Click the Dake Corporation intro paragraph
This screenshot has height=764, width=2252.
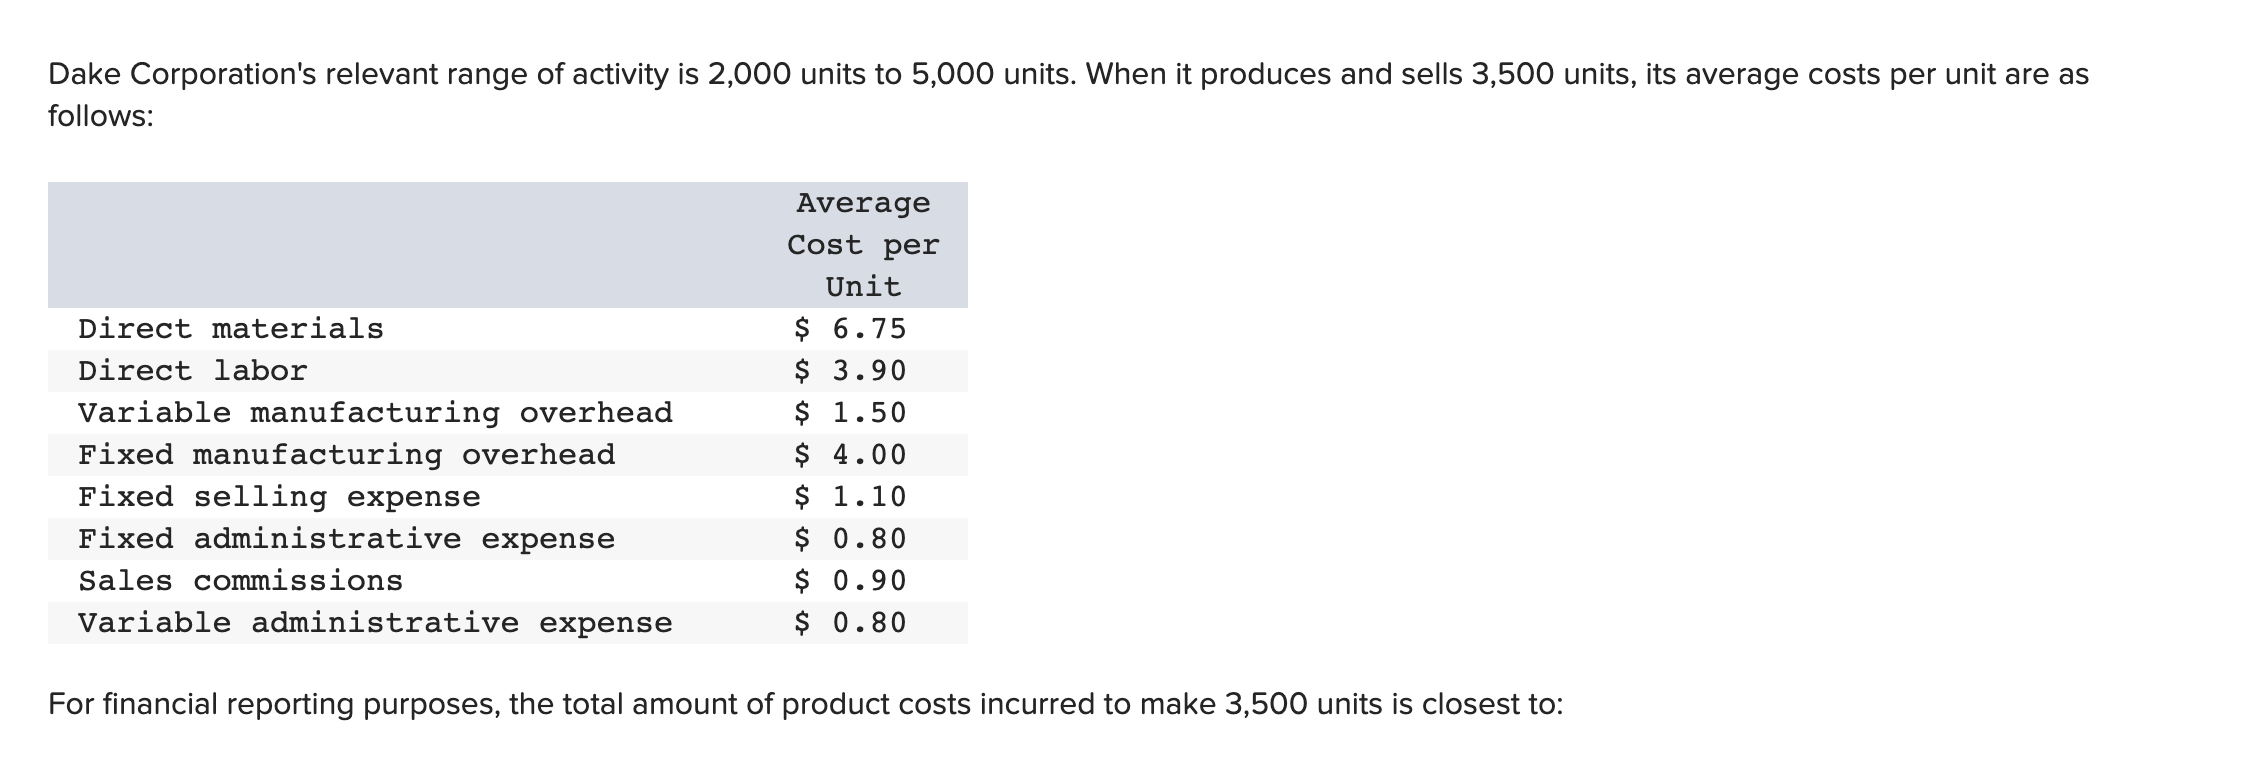[x=1068, y=95]
